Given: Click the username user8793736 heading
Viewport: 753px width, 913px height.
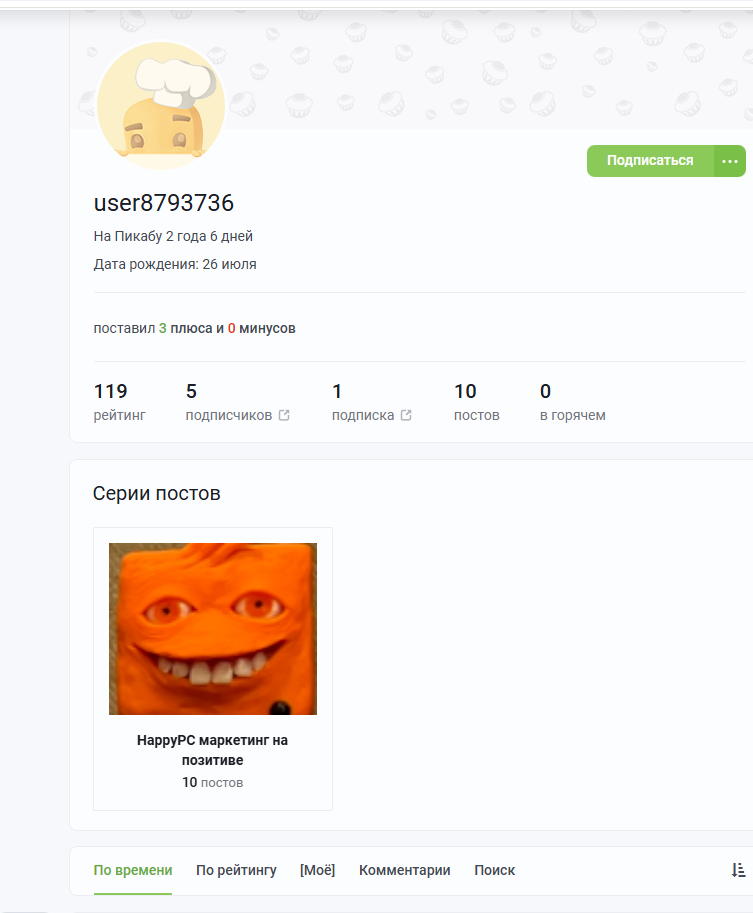Looking at the screenshot, I should [x=164, y=203].
